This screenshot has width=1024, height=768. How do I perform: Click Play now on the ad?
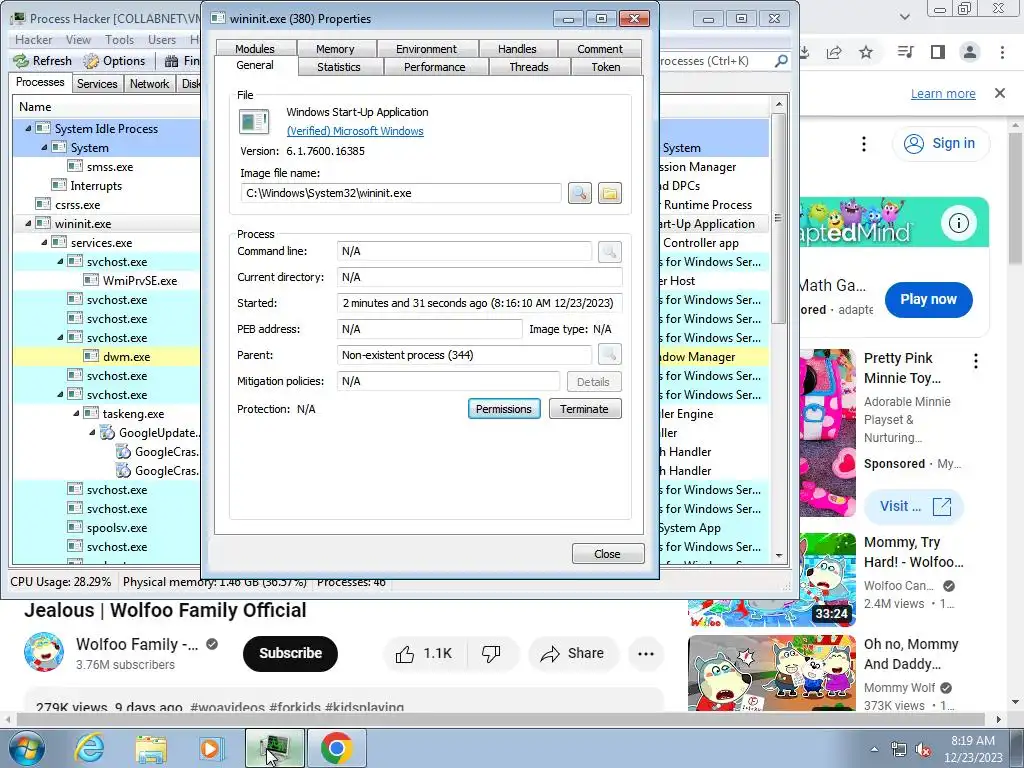tap(928, 300)
